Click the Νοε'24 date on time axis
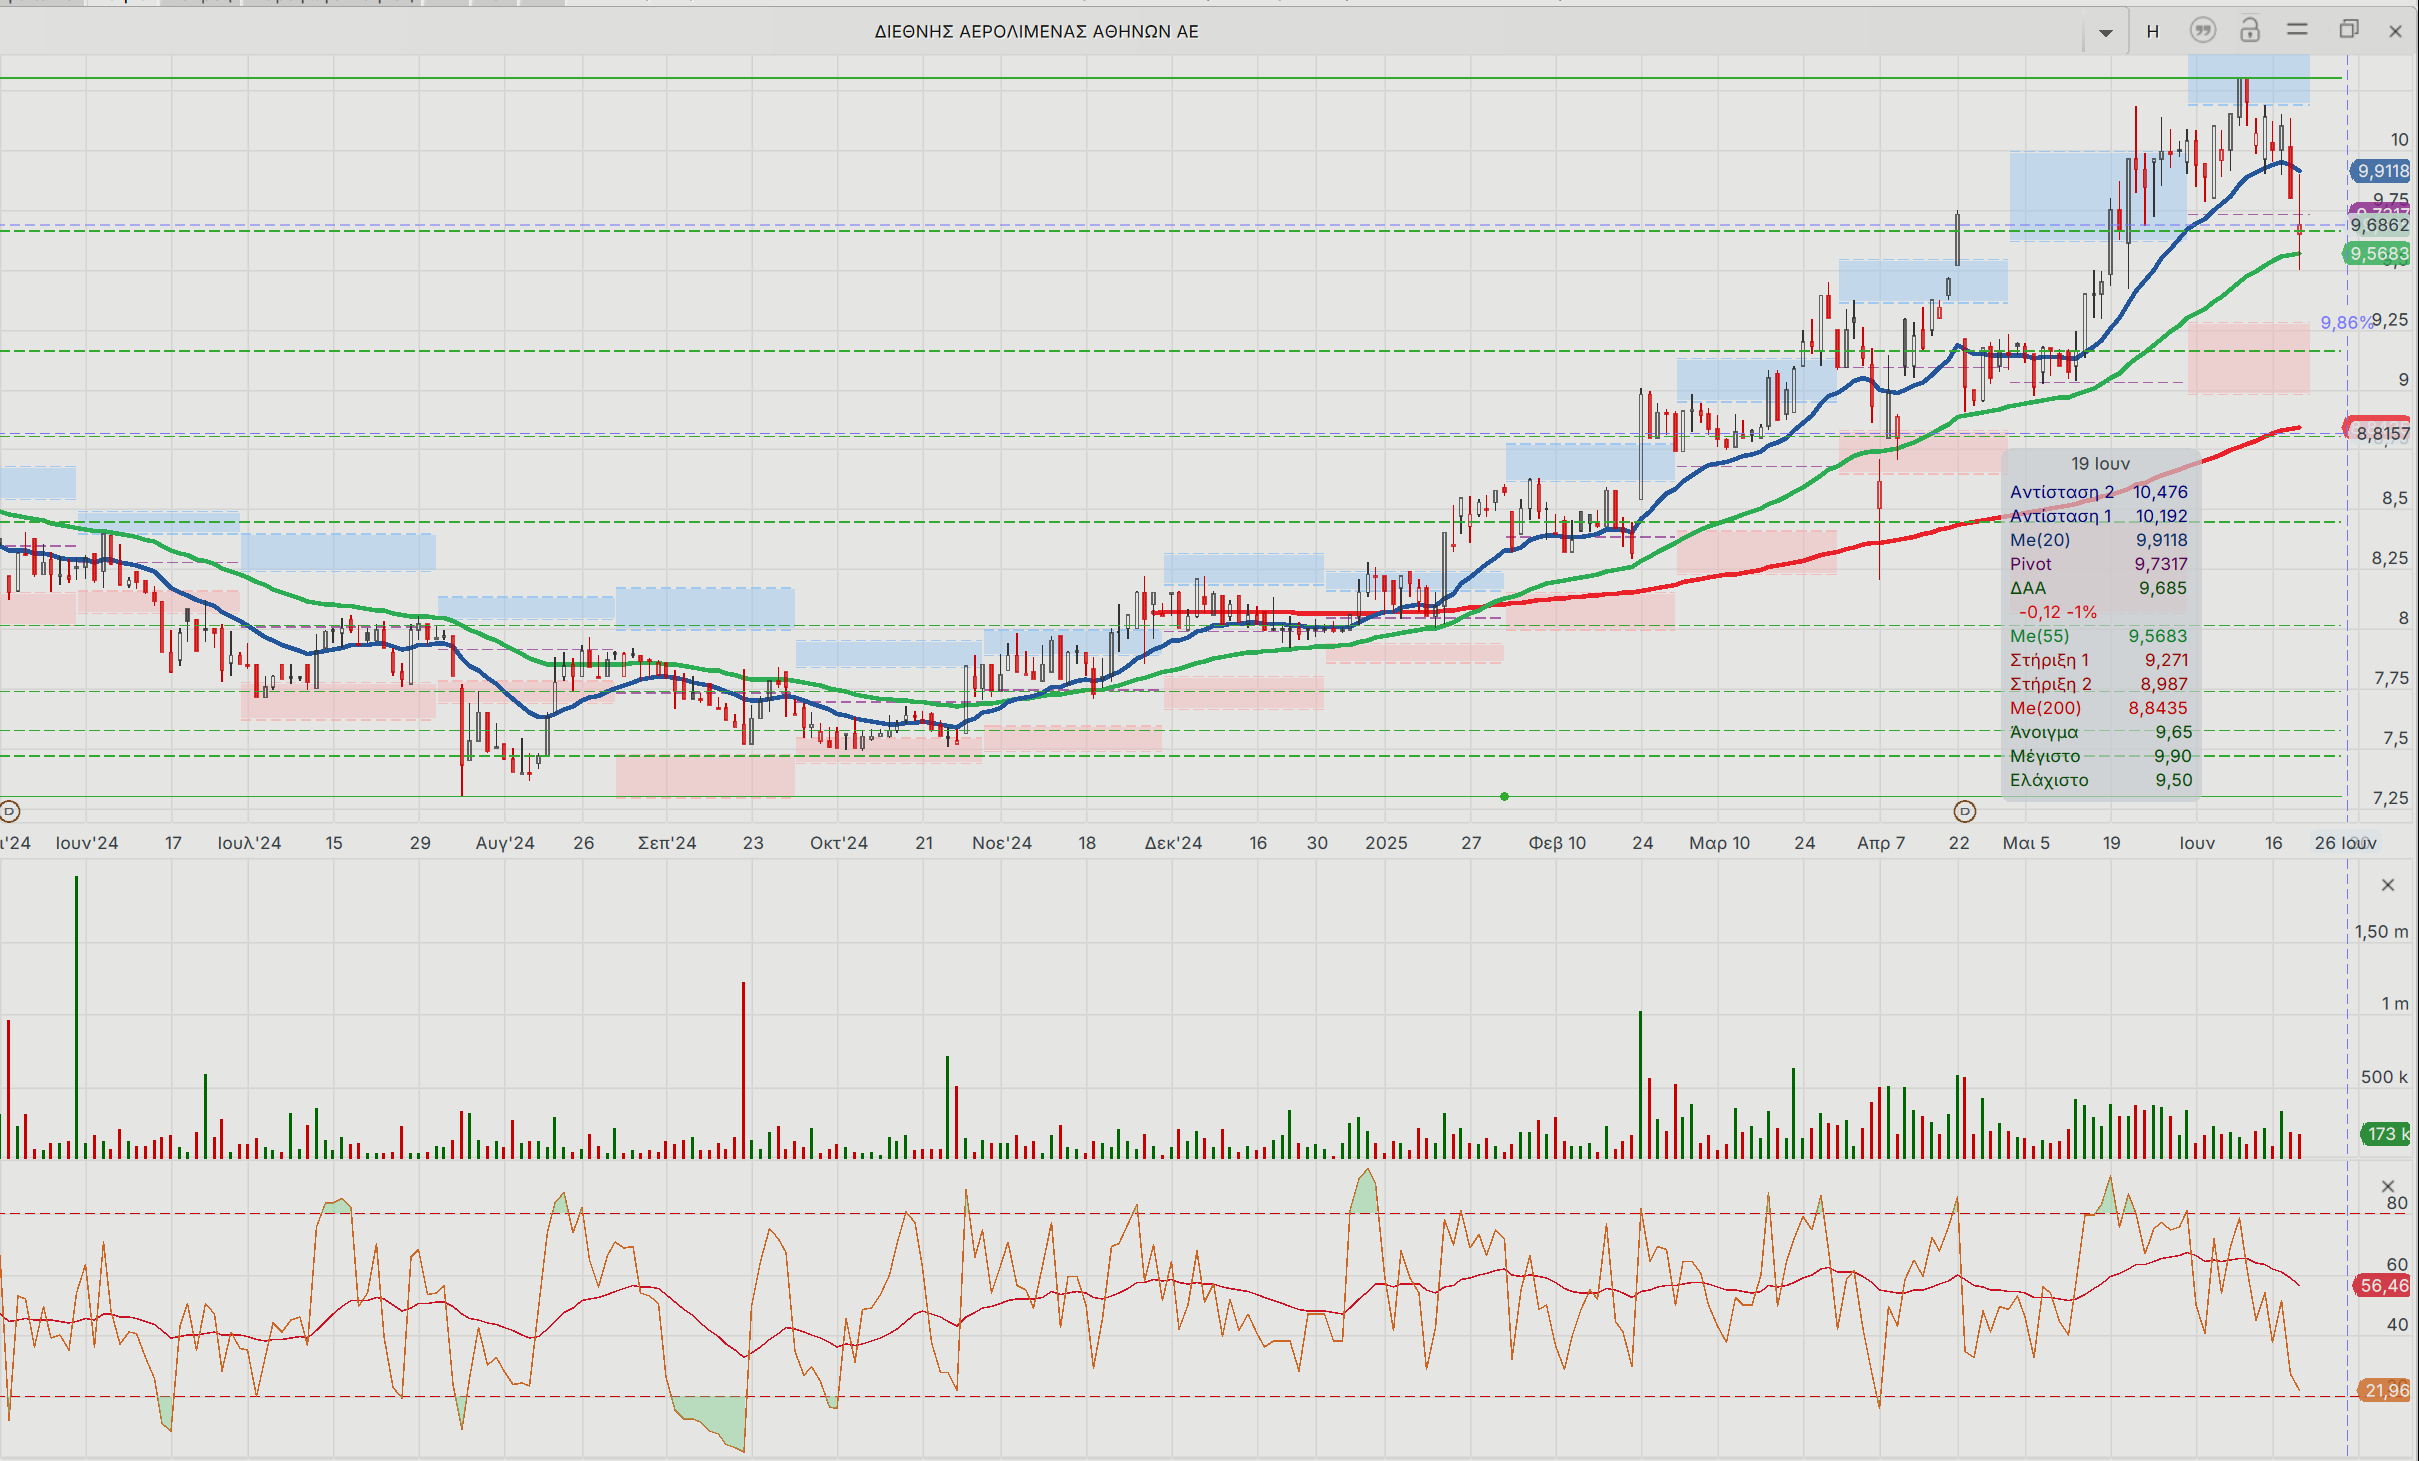This screenshot has width=2419, height=1461. click(1002, 843)
